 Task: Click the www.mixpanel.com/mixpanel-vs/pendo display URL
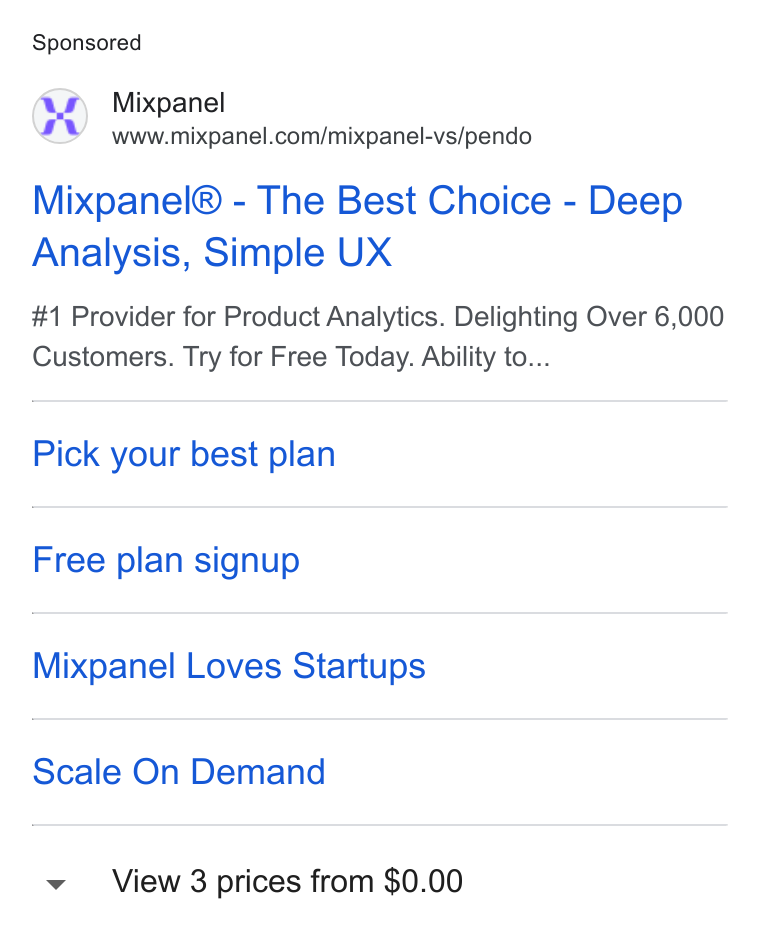click(x=322, y=136)
